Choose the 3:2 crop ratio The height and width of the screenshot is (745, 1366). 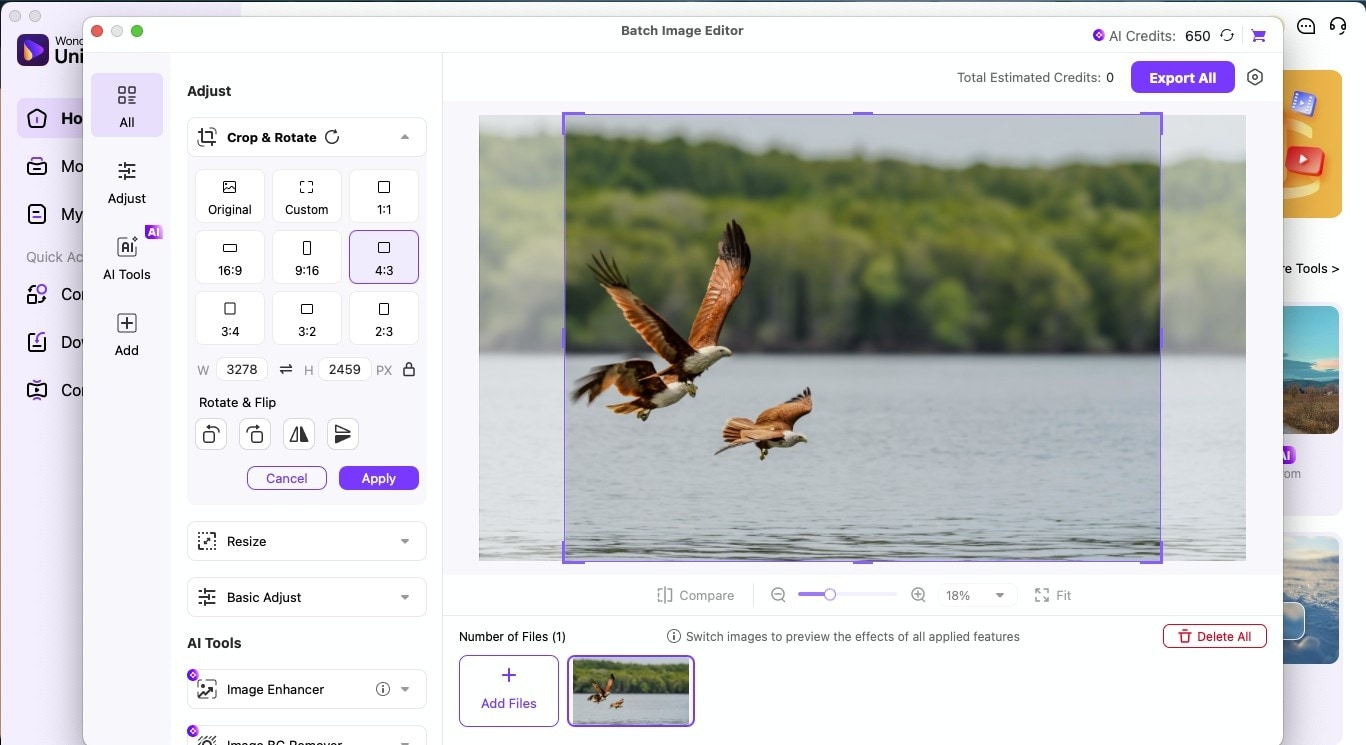307,318
